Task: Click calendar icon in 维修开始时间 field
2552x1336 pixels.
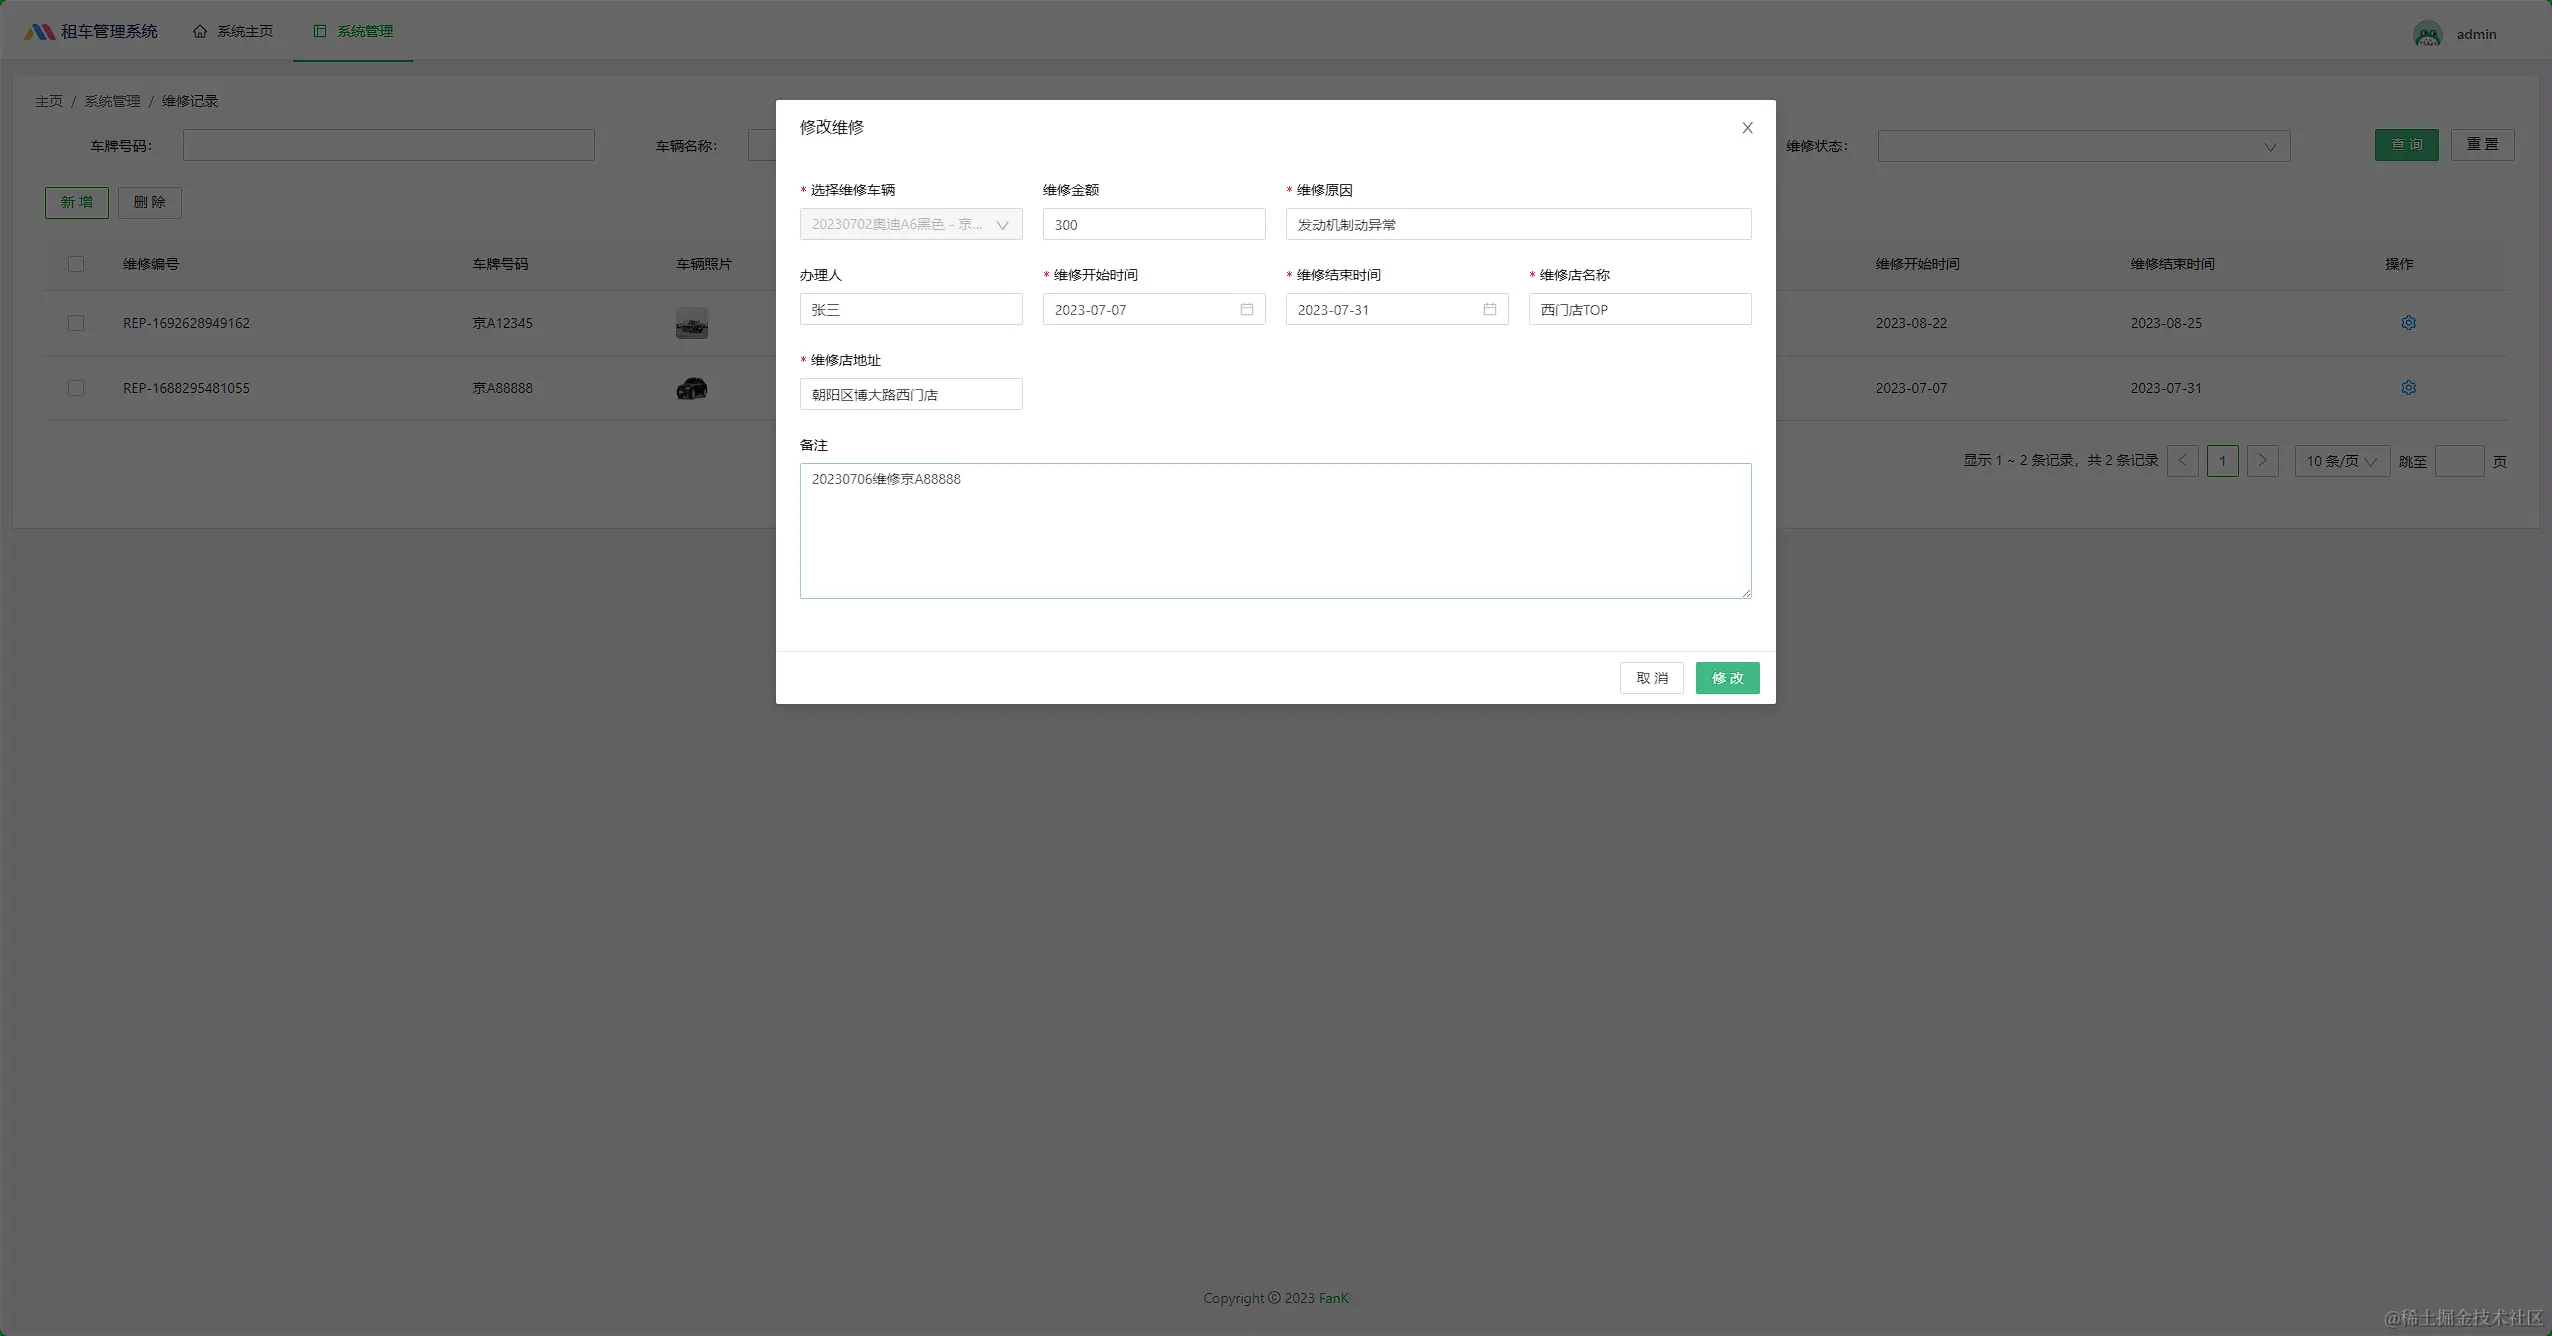Action: 1246,309
